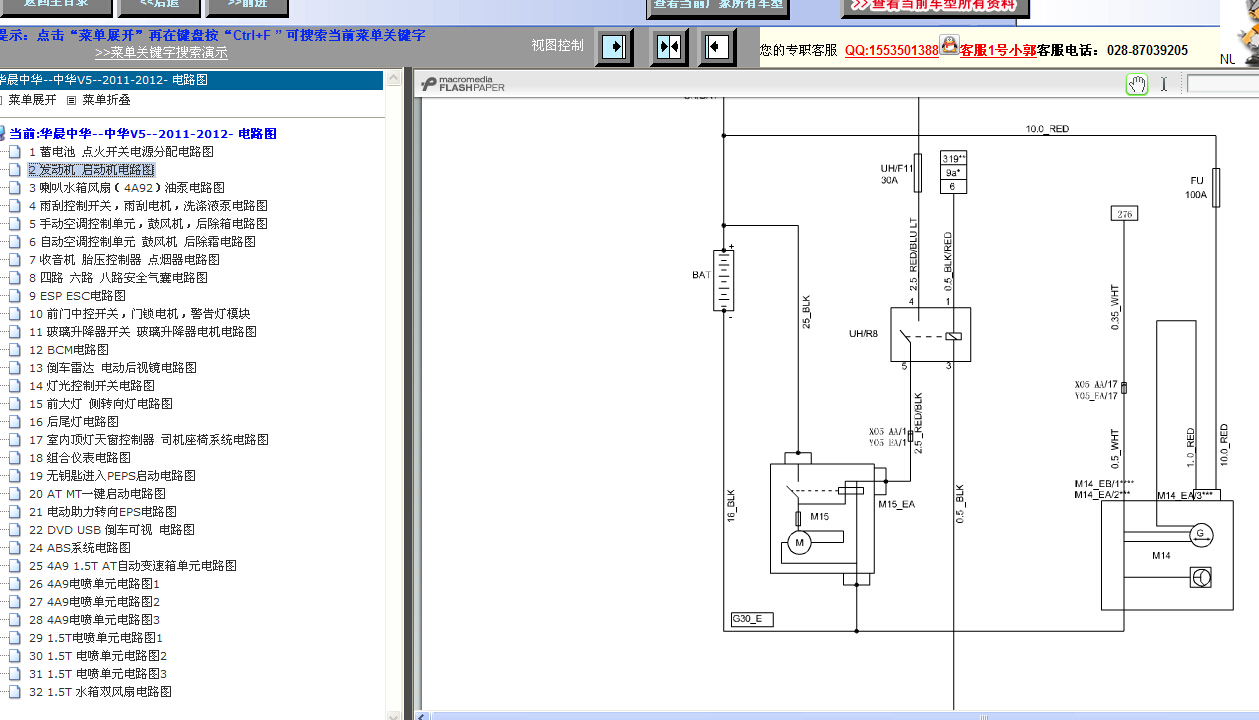Open 10 前门中控开关,门锁电机,警告灯模块
1259x720 pixels.
[139, 314]
